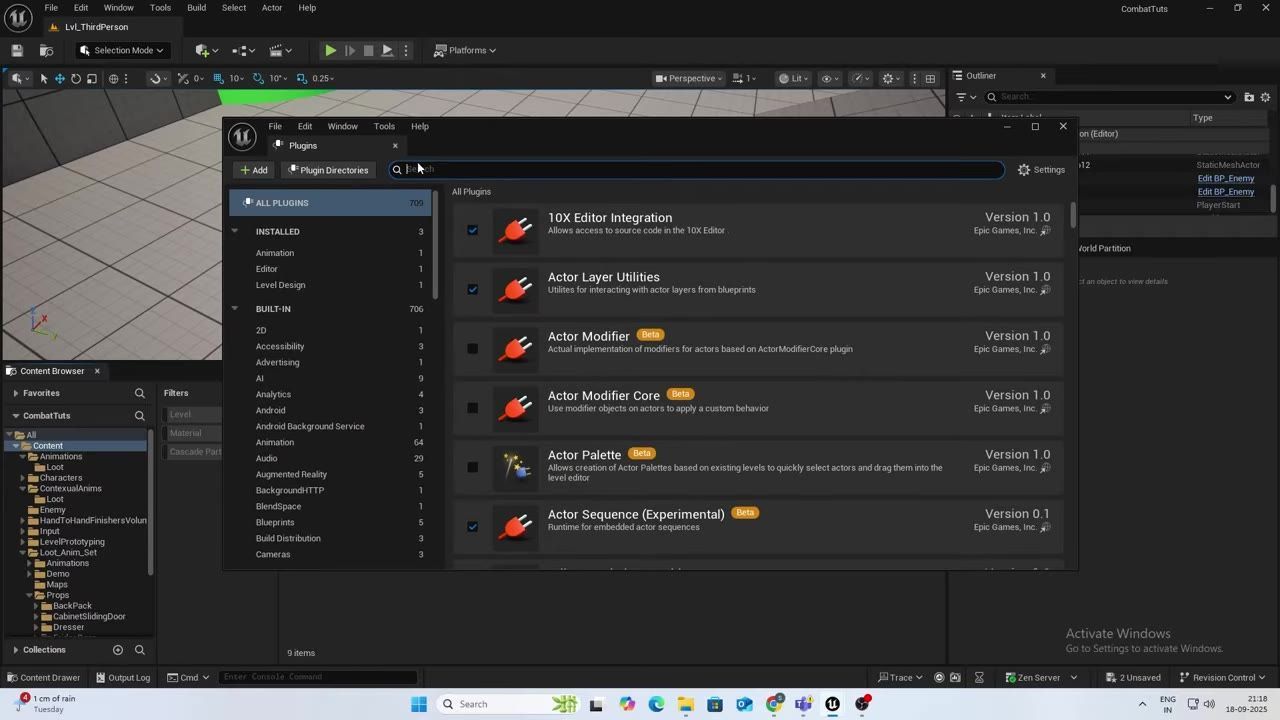1280x720 pixels.
Task: Click the Add button in Plugins window
Action: click(x=254, y=170)
